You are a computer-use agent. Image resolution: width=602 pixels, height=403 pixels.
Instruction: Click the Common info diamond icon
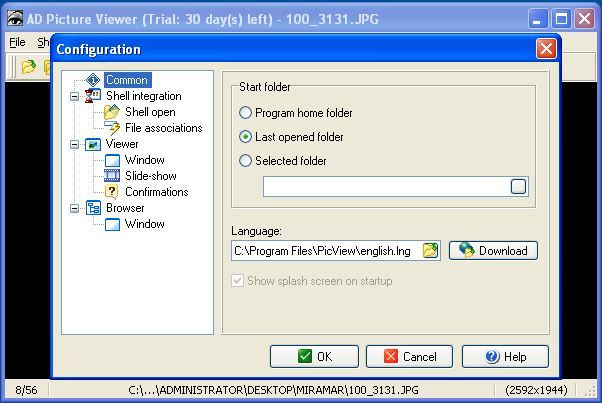93,80
